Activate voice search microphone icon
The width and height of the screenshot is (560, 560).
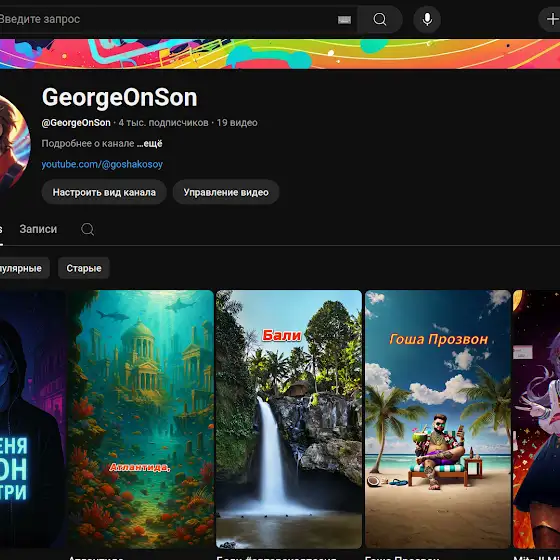pyautogui.click(x=427, y=19)
